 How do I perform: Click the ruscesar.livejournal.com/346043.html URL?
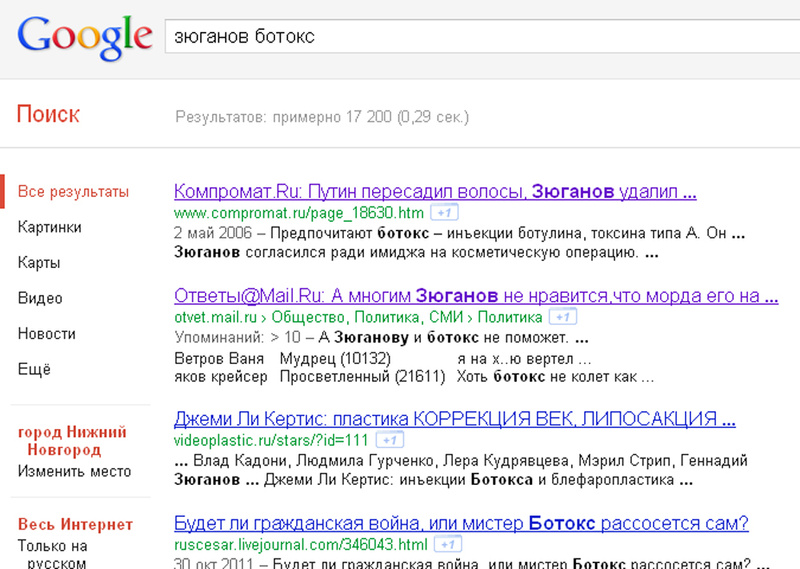[x=301, y=545]
